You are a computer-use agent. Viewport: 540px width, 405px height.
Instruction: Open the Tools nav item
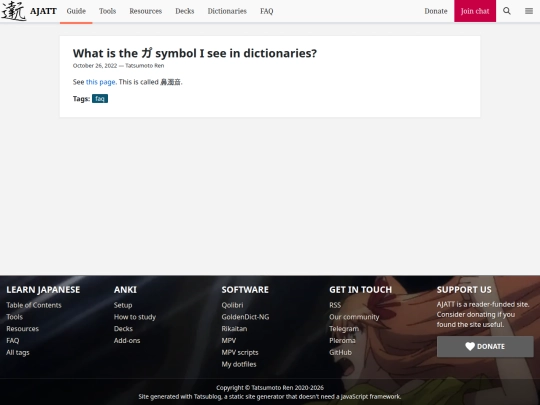[107, 11]
